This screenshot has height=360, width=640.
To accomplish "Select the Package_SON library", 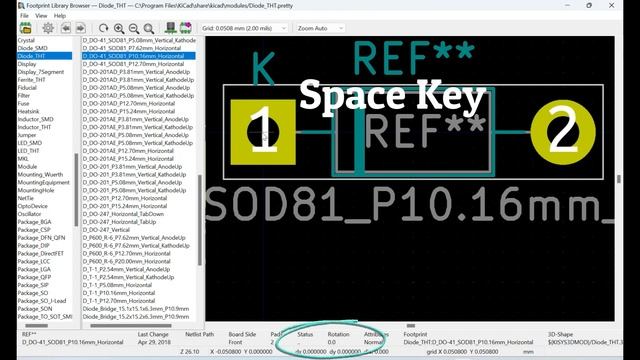I will coord(35,309).
